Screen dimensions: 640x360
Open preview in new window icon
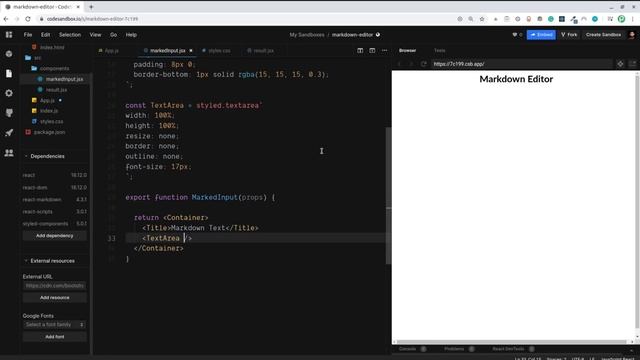click(620, 64)
